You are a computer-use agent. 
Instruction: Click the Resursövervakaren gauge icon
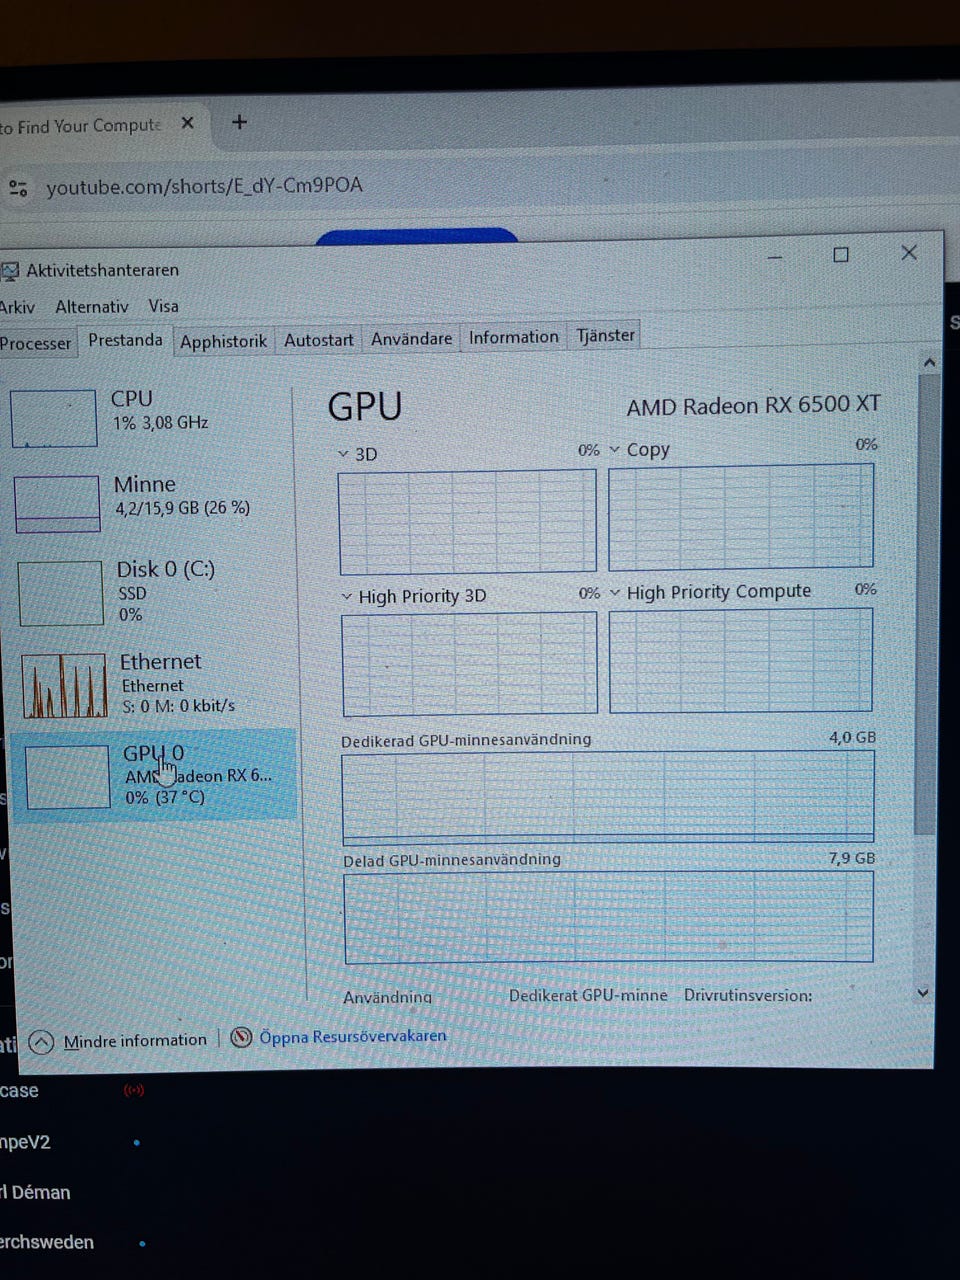click(x=241, y=1038)
